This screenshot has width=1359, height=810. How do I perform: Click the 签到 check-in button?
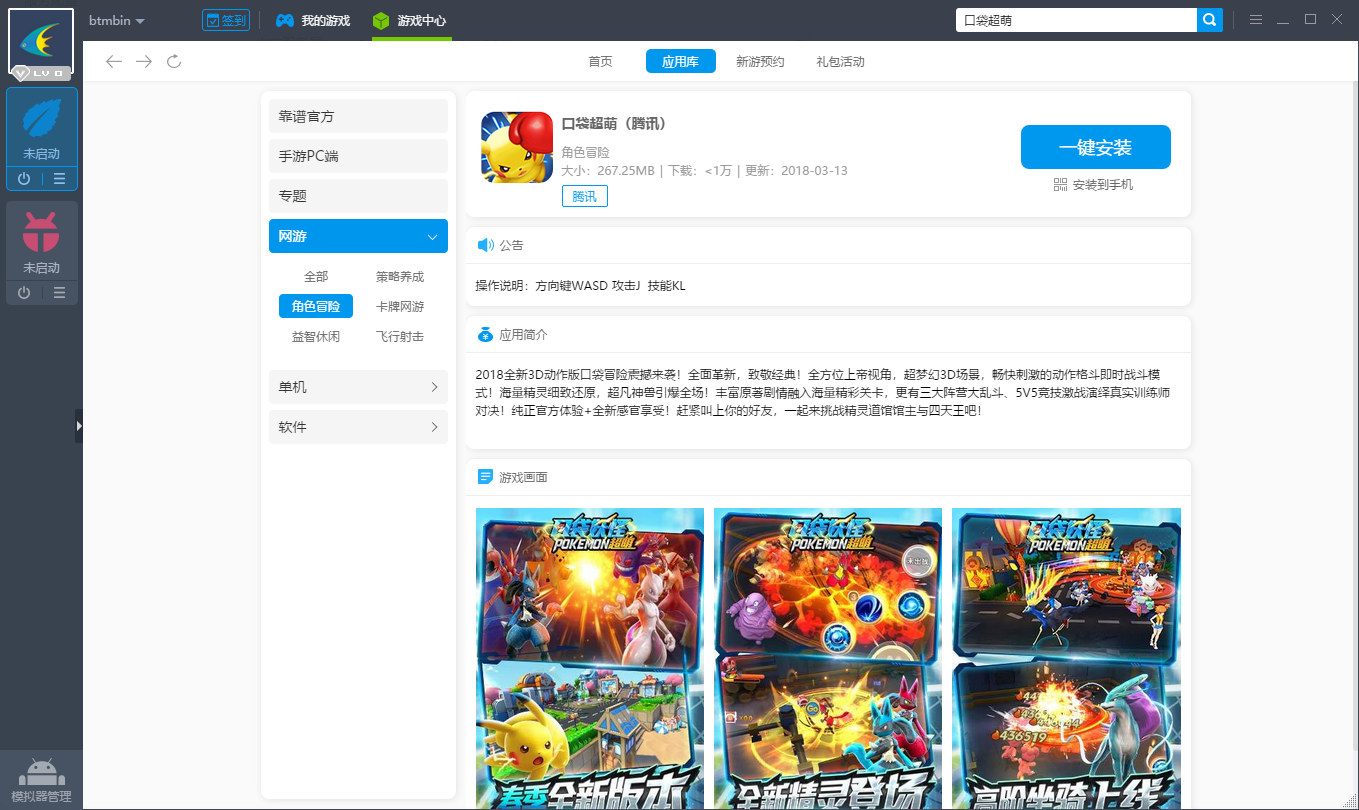coord(225,20)
